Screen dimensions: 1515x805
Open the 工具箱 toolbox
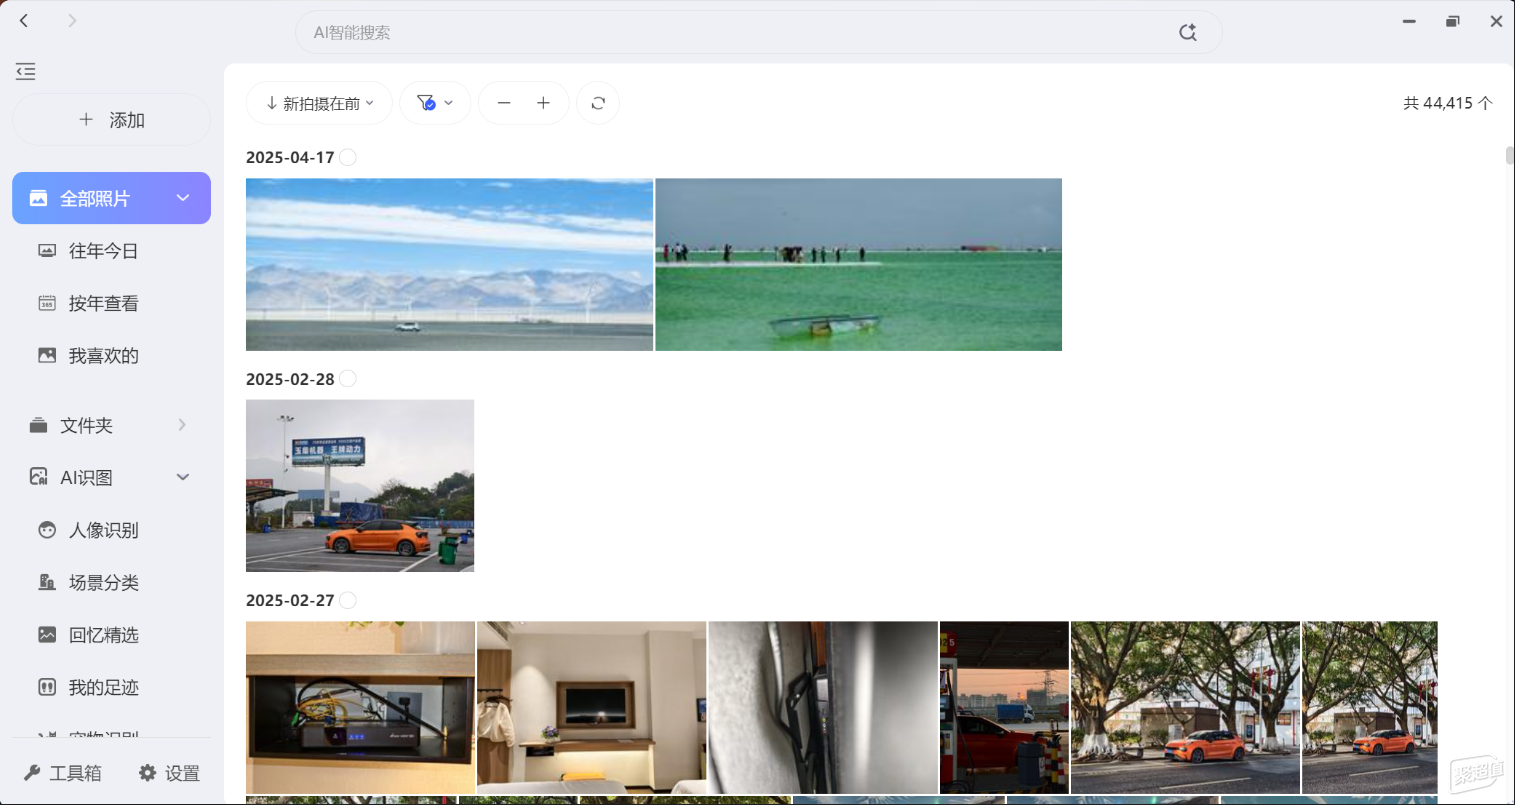click(63, 773)
